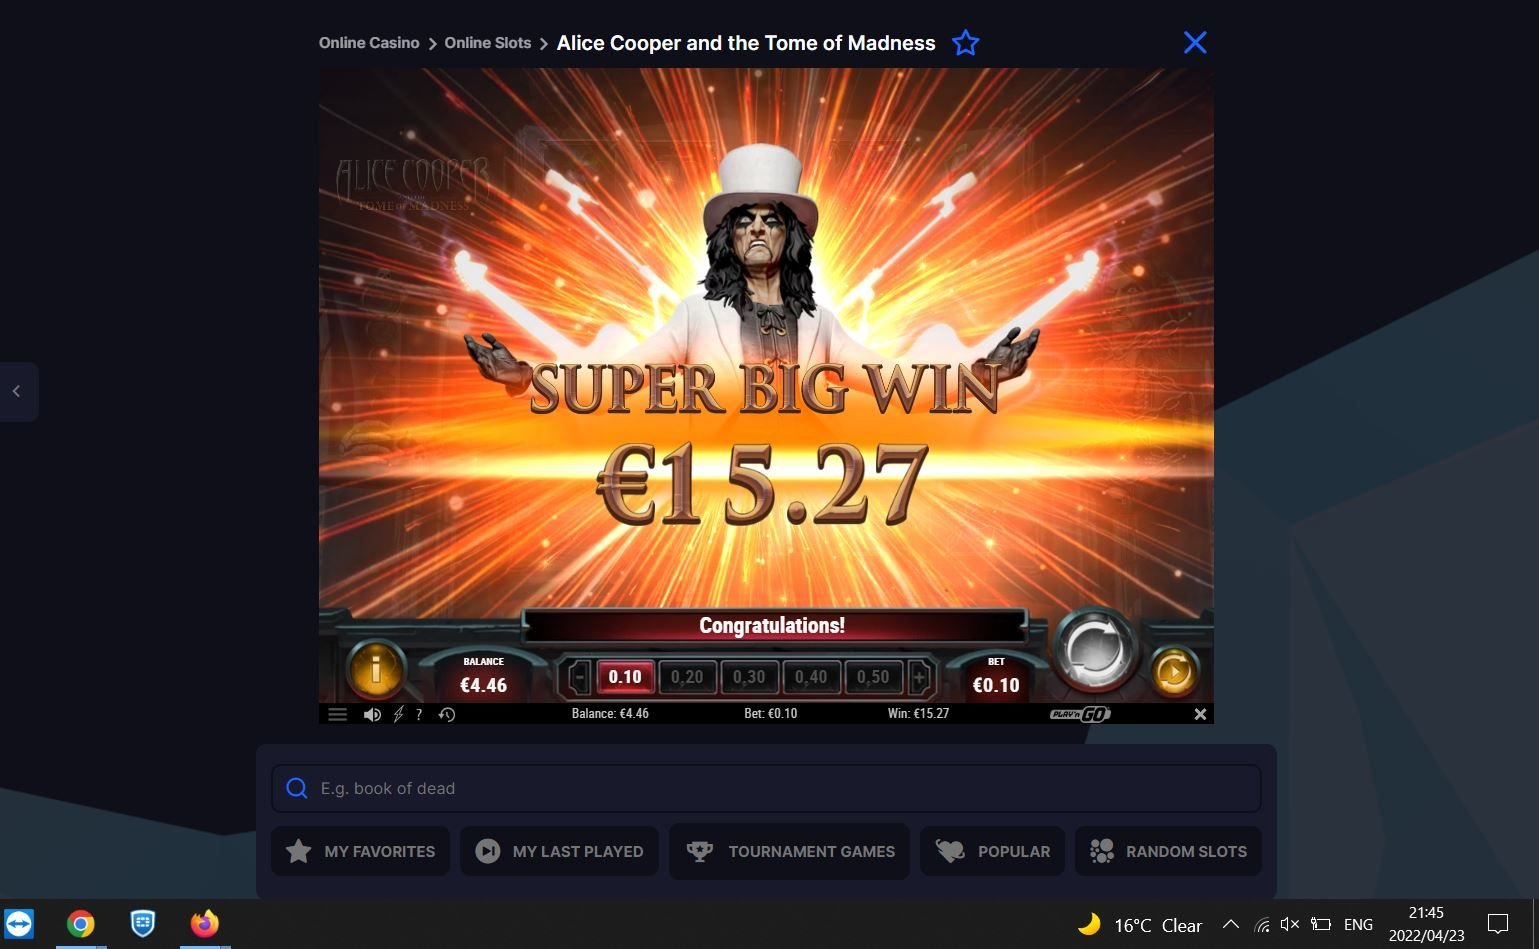Add game to favorites with star icon
This screenshot has width=1539, height=949.
(965, 43)
